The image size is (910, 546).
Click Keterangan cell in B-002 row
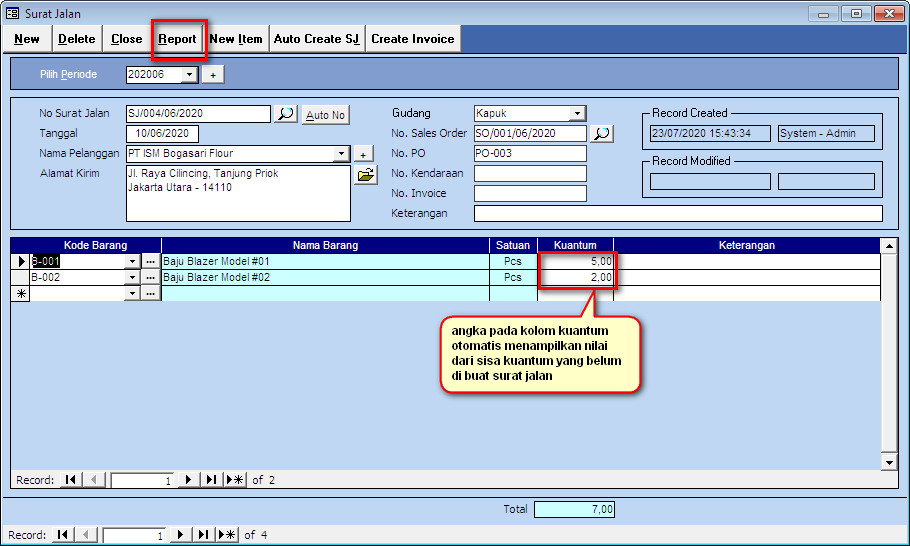click(x=747, y=277)
